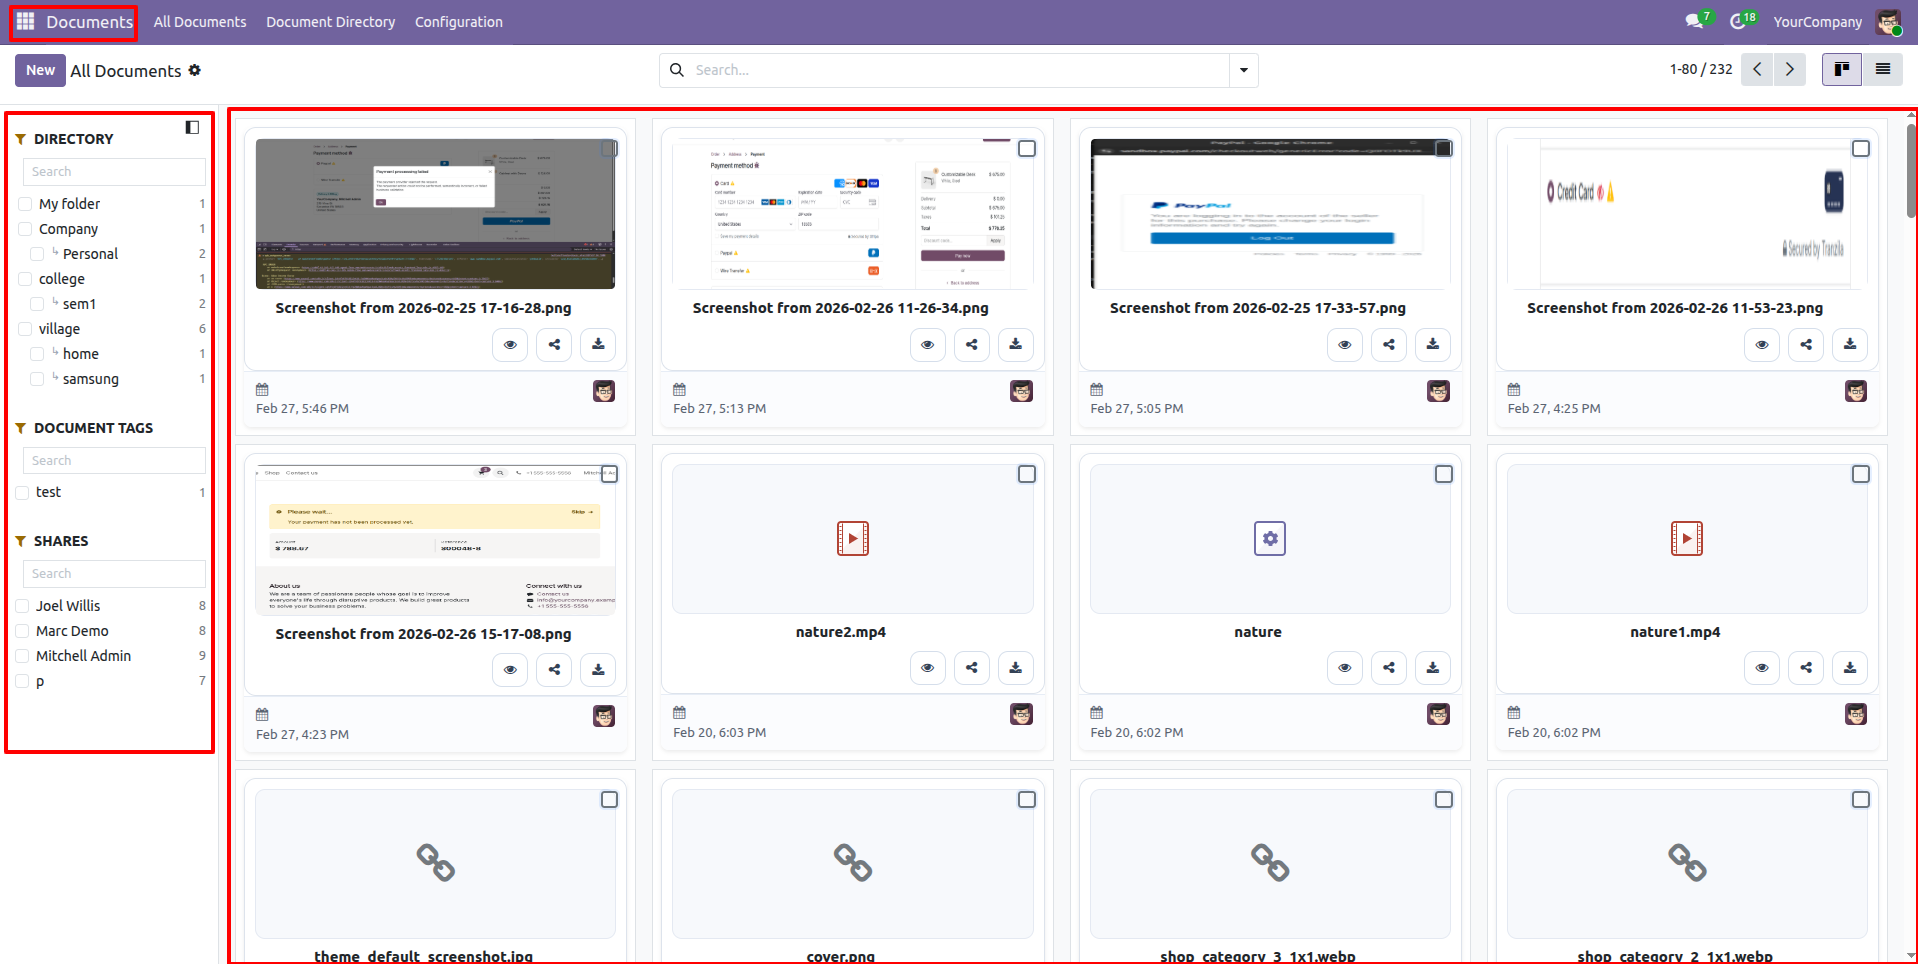The width and height of the screenshot is (1918, 964).
Task: Check the Personal subfolder checkbox
Action: (37, 254)
